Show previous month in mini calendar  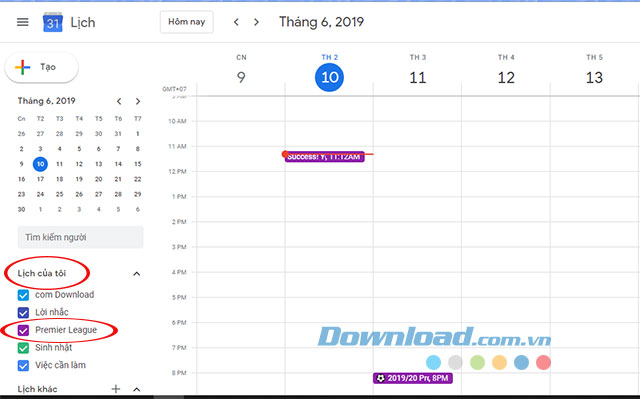point(119,101)
